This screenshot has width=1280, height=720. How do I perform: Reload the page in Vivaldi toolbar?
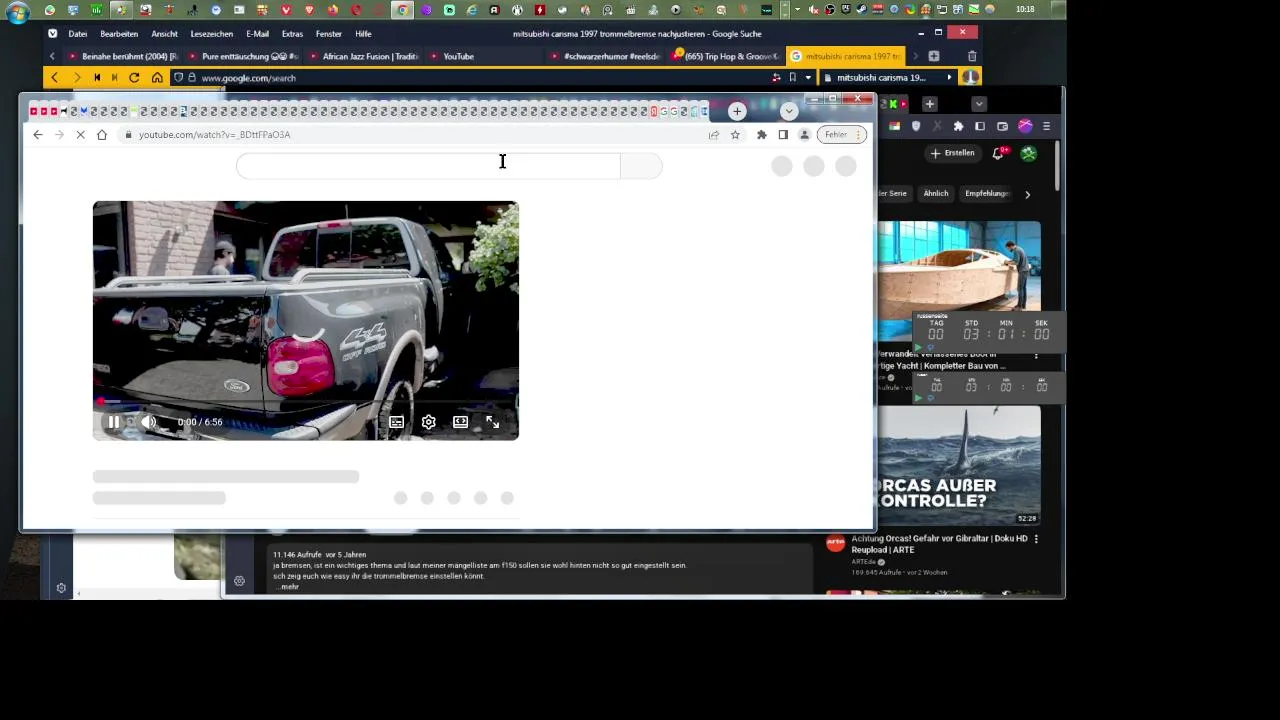tap(134, 78)
